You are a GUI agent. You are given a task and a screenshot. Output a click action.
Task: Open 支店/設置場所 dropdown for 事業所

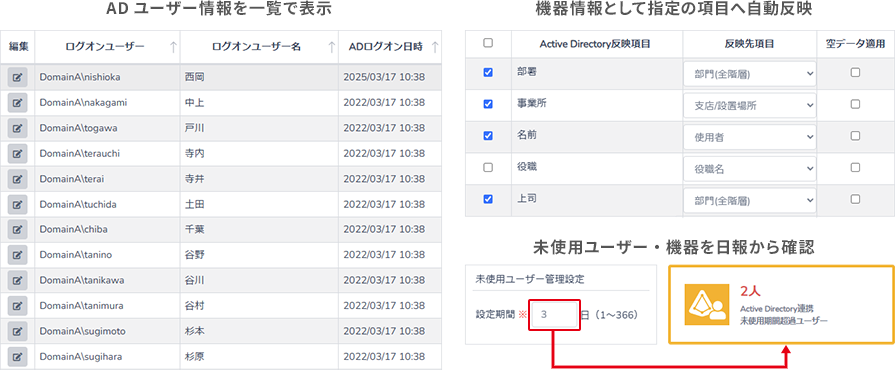749,106
